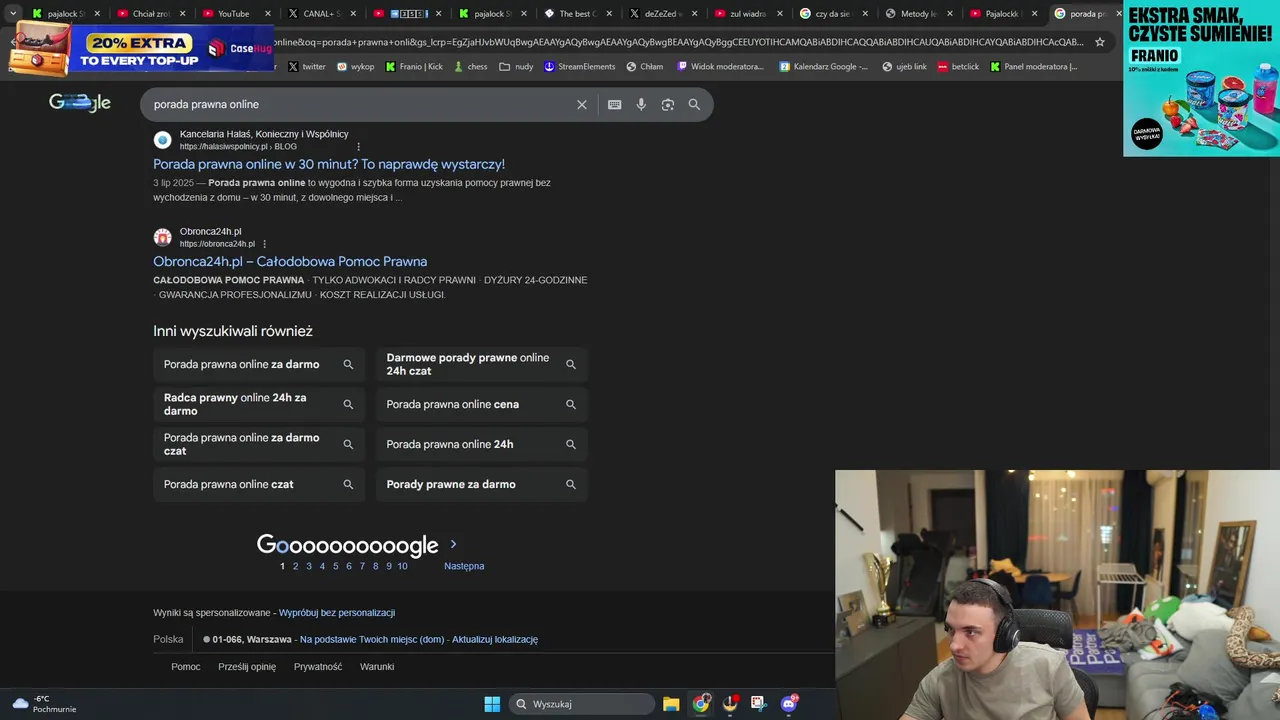The height and width of the screenshot is (720, 1280).
Task: Open Snipping Tool from the taskbar
Action: pyautogui.click(x=758, y=704)
